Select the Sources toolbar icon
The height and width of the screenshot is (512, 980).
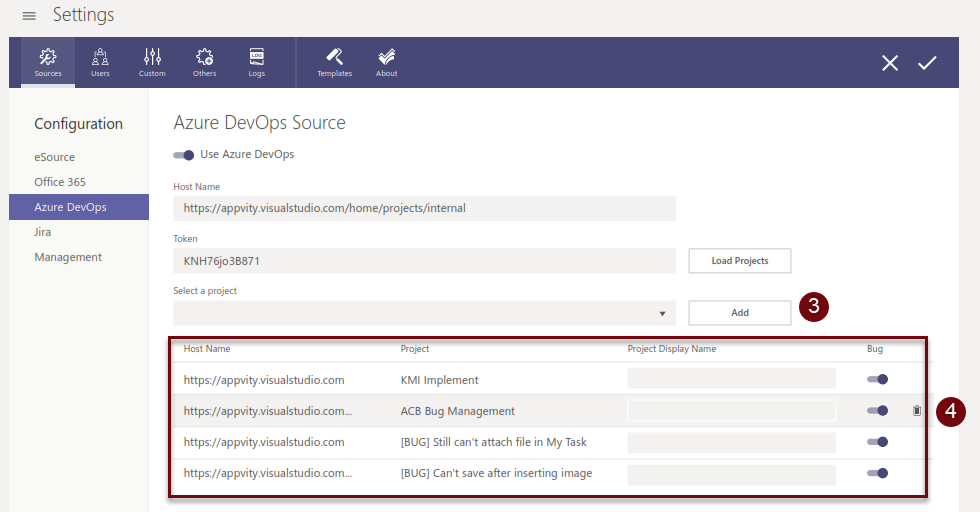tap(48, 62)
